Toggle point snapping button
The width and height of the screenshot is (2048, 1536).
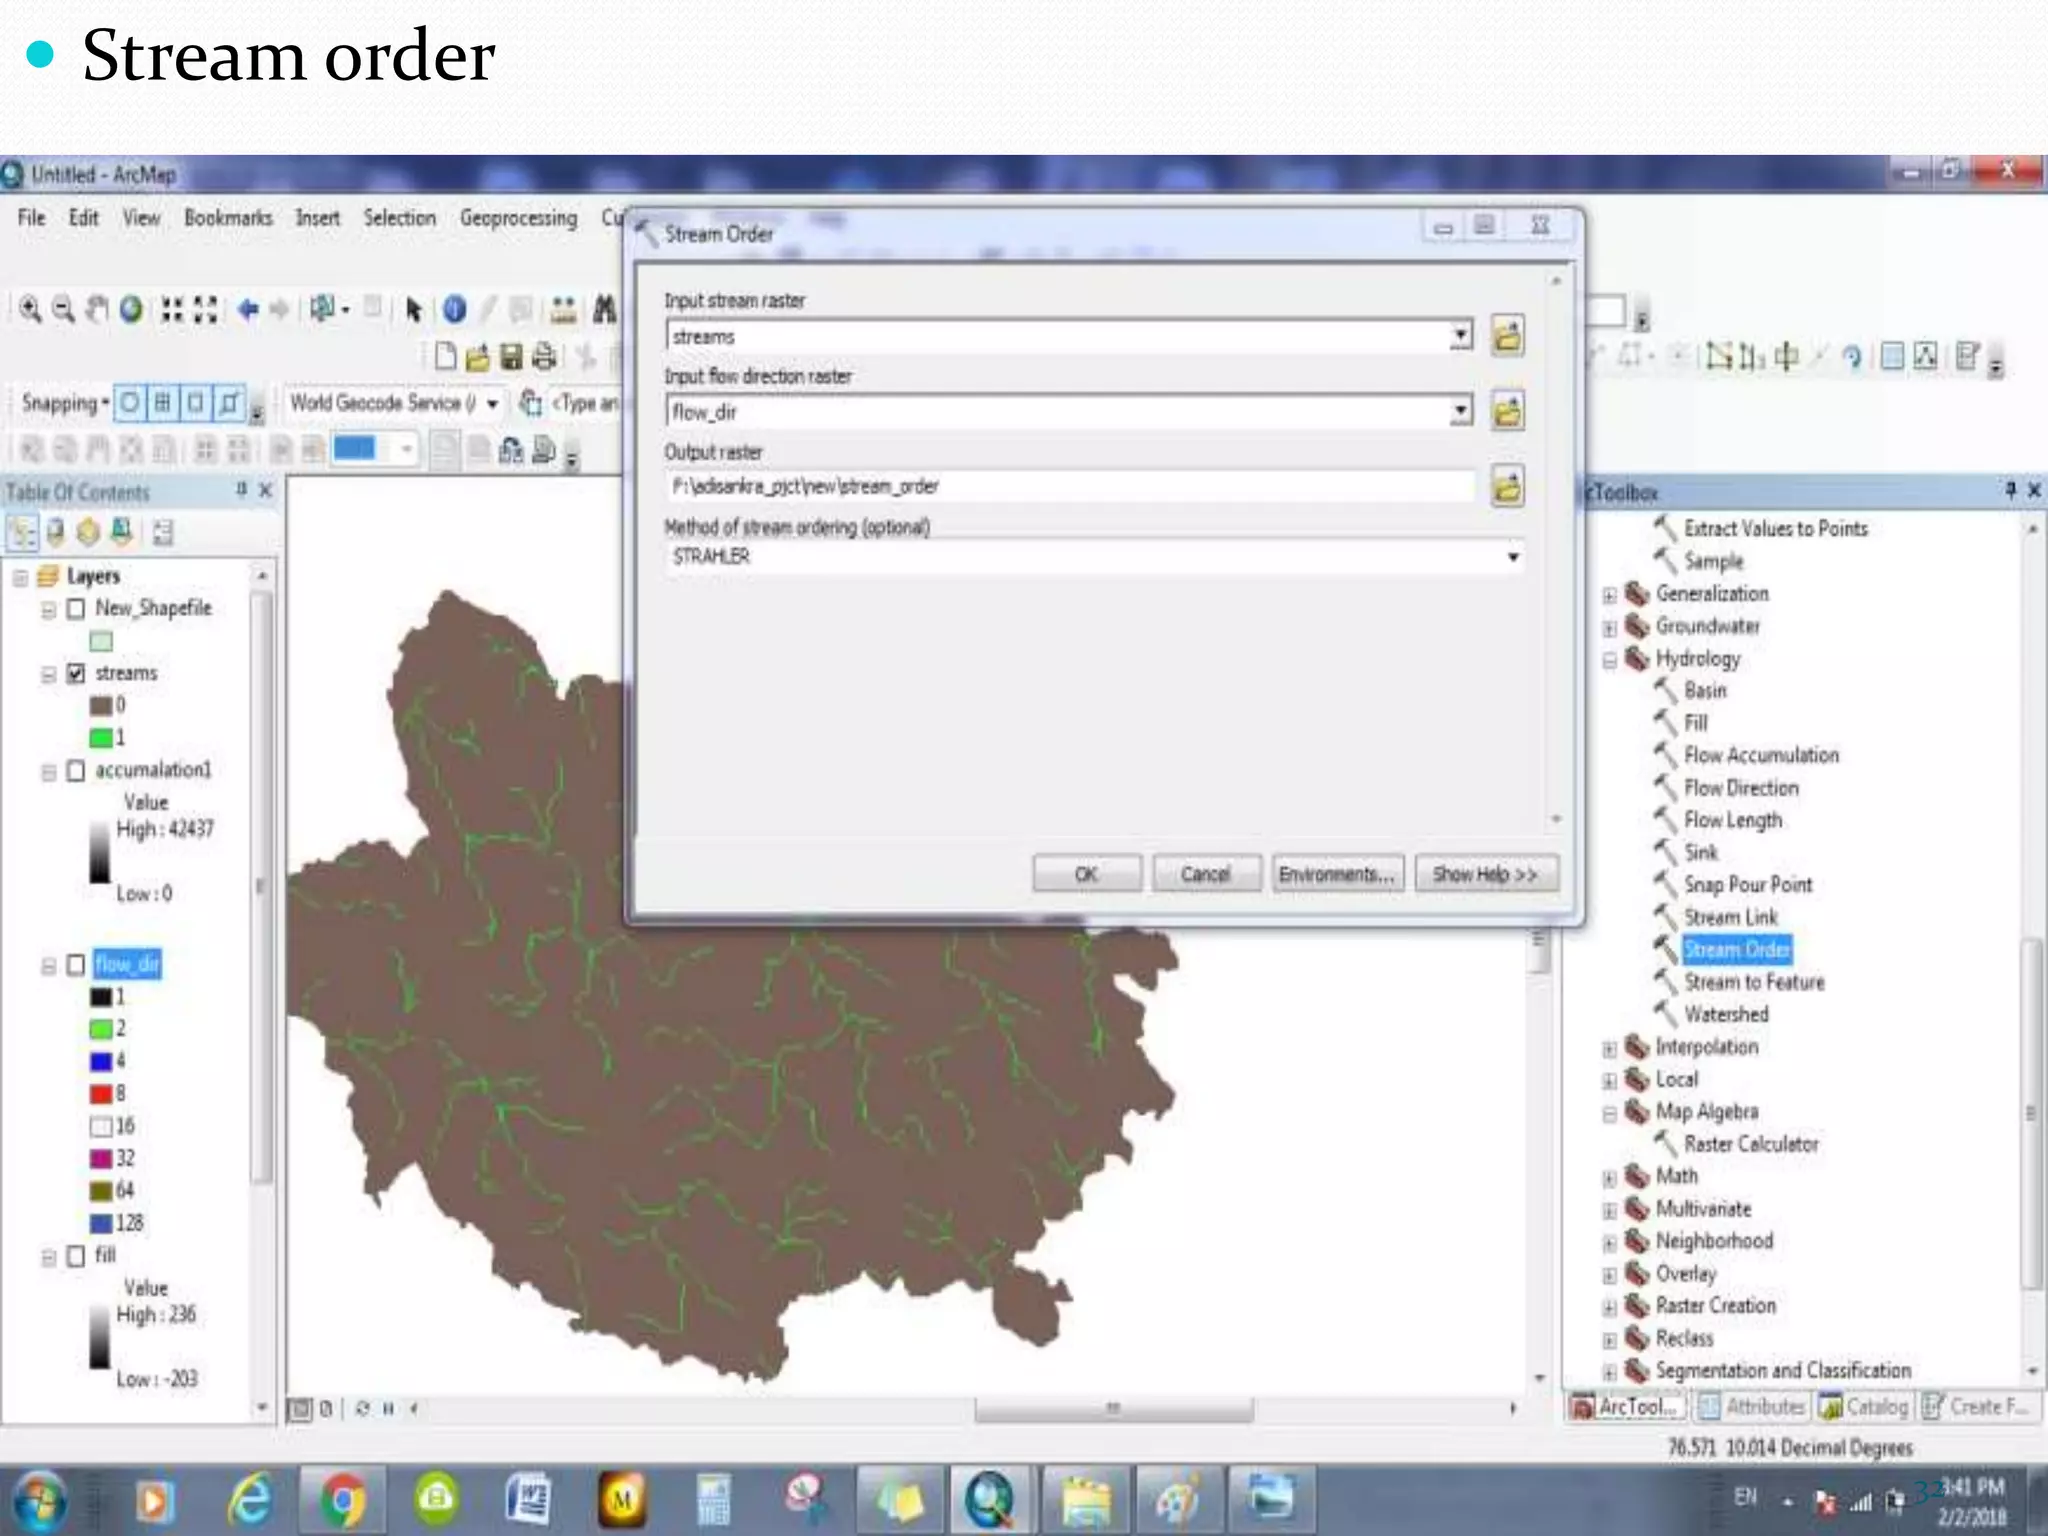point(130,403)
